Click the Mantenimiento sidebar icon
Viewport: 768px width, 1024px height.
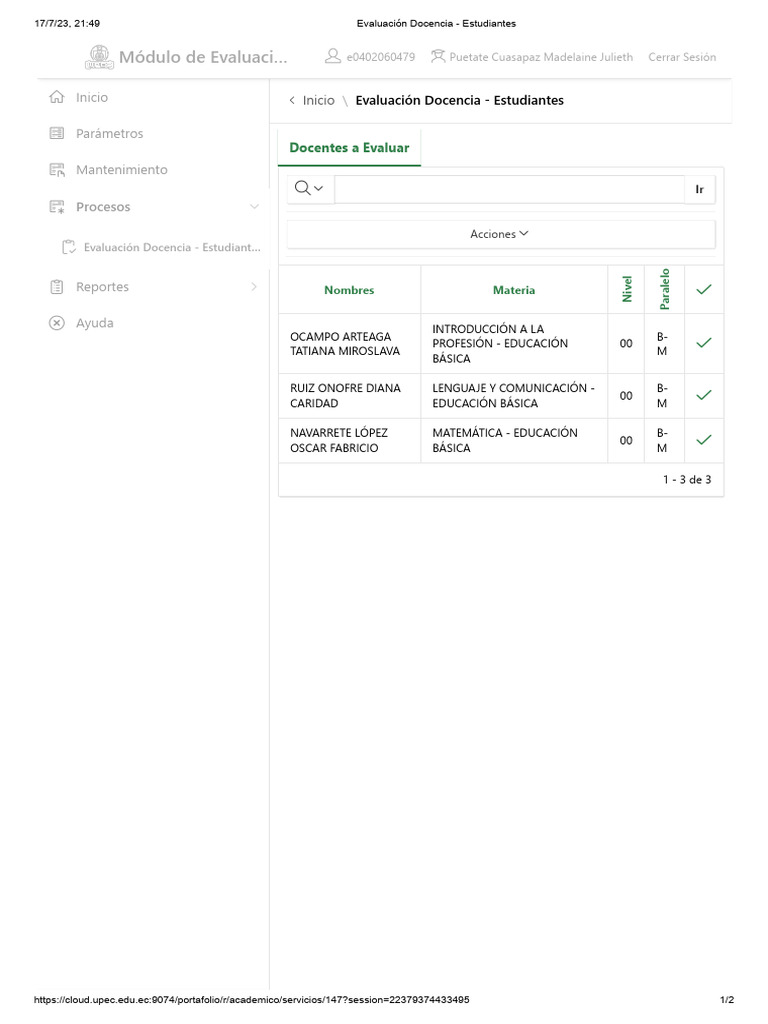tap(57, 170)
